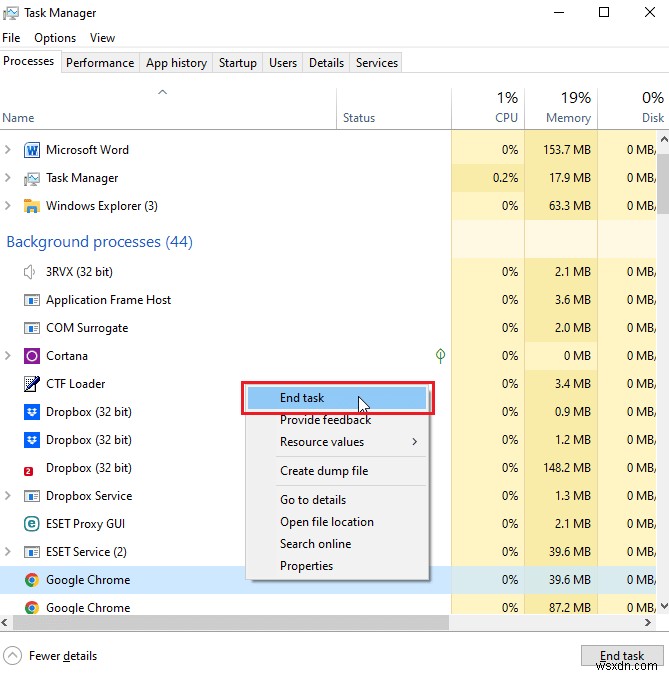669x676 pixels.
Task: Click the Dropbox icon with 0.9 MB memory
Action: pyautogui.click(x=31, y=412)
